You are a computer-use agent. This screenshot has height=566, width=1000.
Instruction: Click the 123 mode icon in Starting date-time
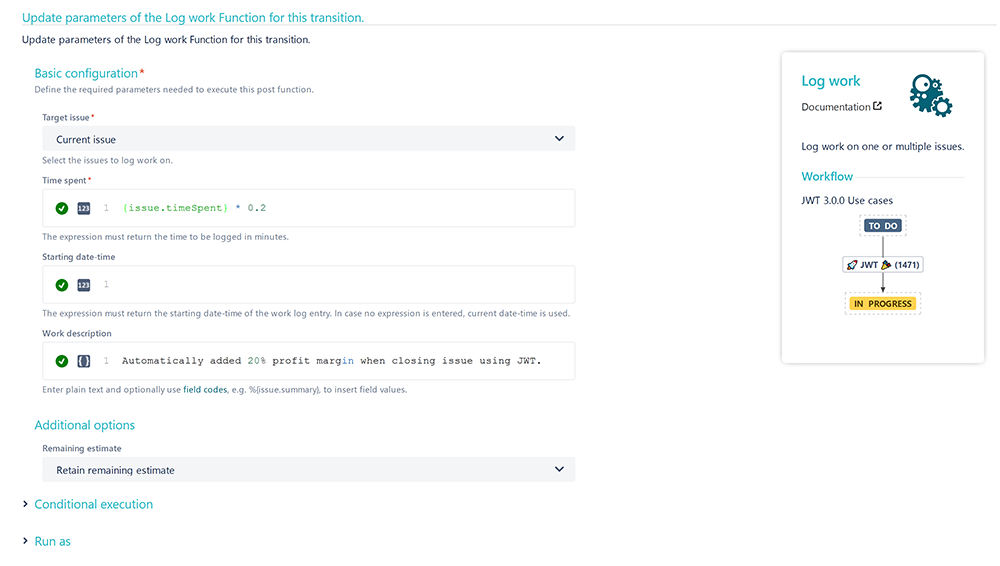[x=84, y=285]
